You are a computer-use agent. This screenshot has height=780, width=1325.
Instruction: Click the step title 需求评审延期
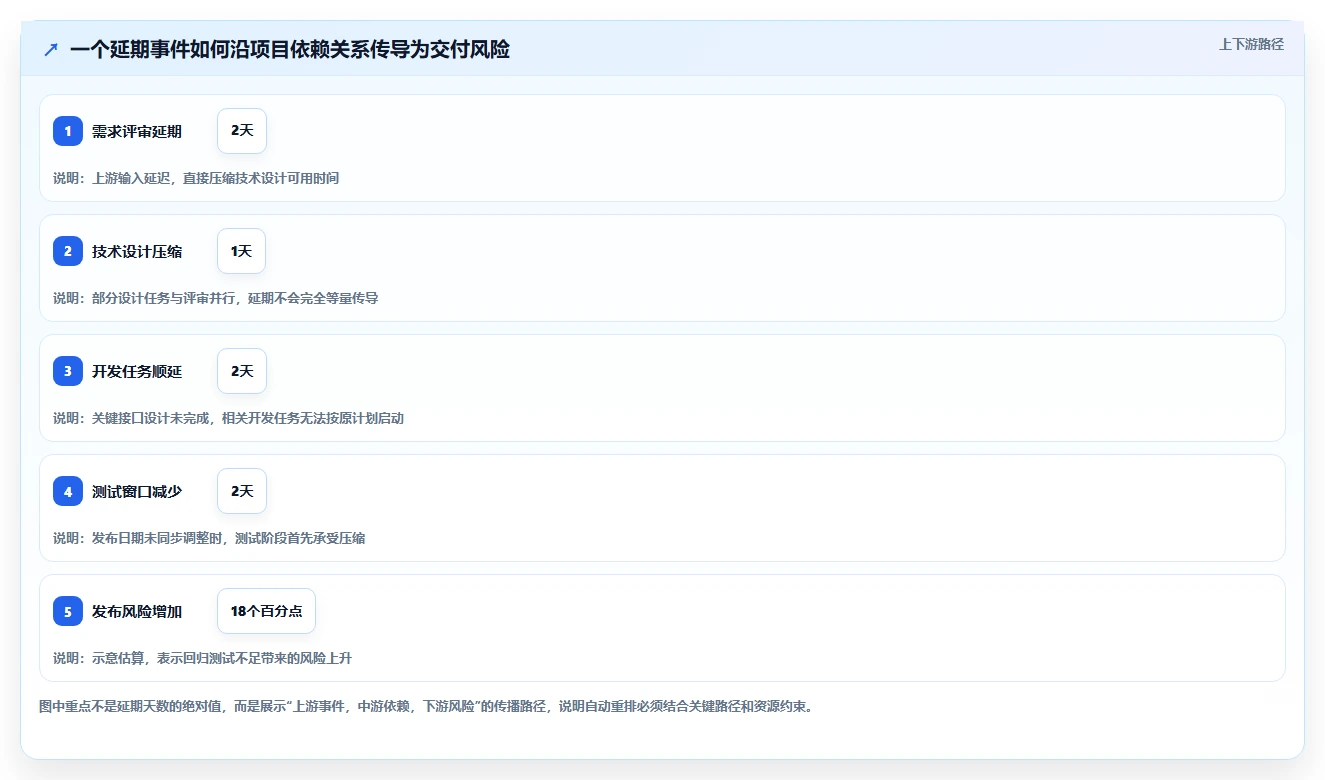(x=137, y=131)
